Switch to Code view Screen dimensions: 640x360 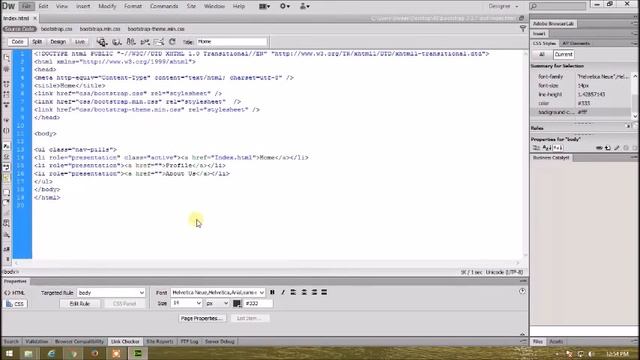click(x=17, y=42)
